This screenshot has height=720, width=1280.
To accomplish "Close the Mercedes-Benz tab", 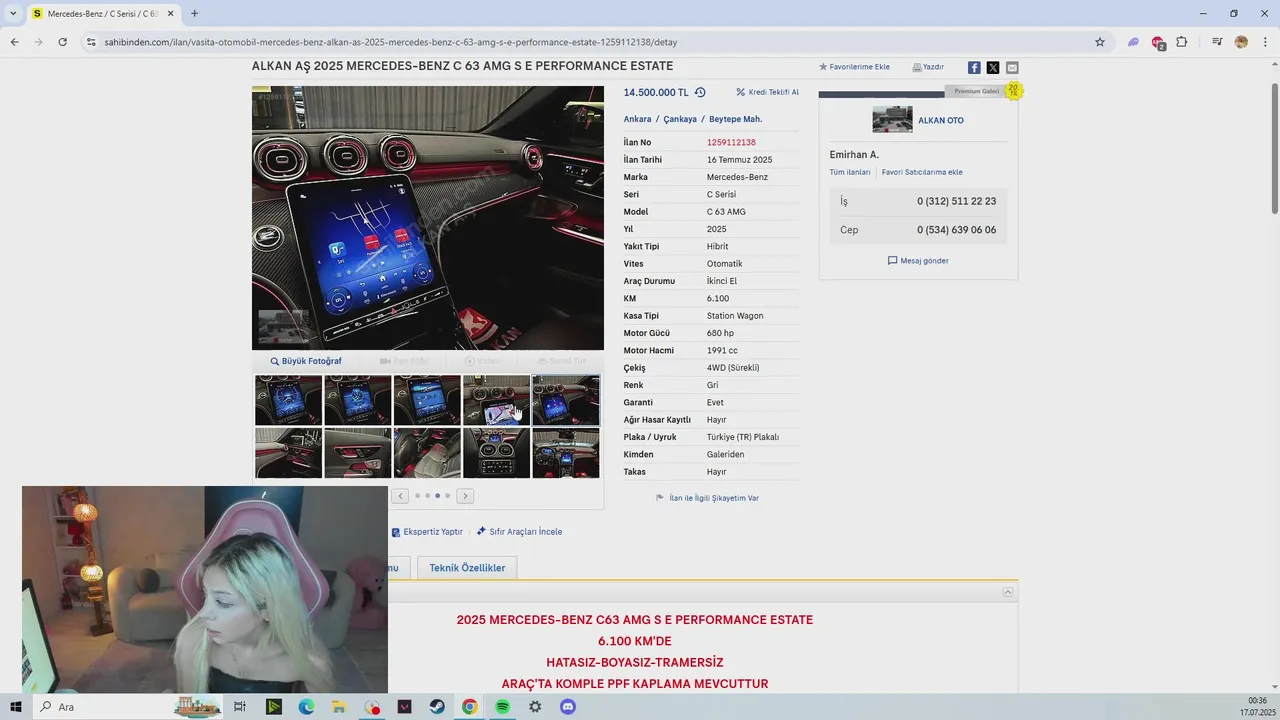I will 170,14.
